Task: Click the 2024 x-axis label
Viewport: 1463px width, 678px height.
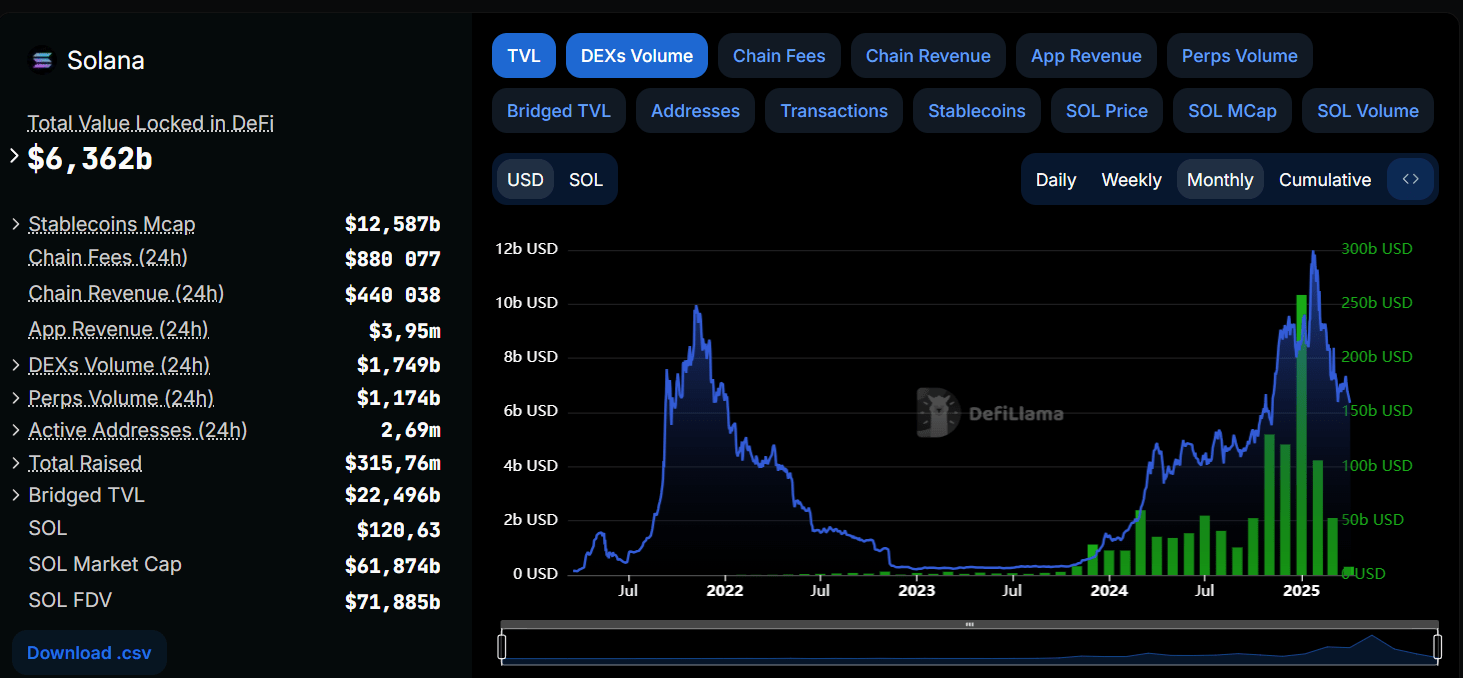Action: (1109, 591)
